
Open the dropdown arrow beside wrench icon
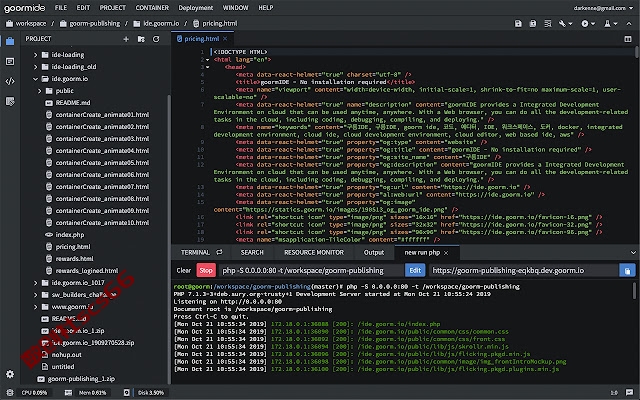(570, 24)
